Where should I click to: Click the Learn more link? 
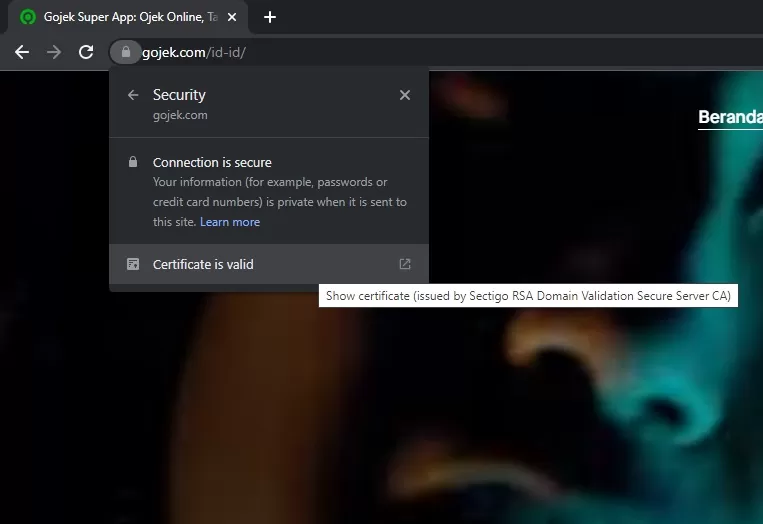point(230,222)
